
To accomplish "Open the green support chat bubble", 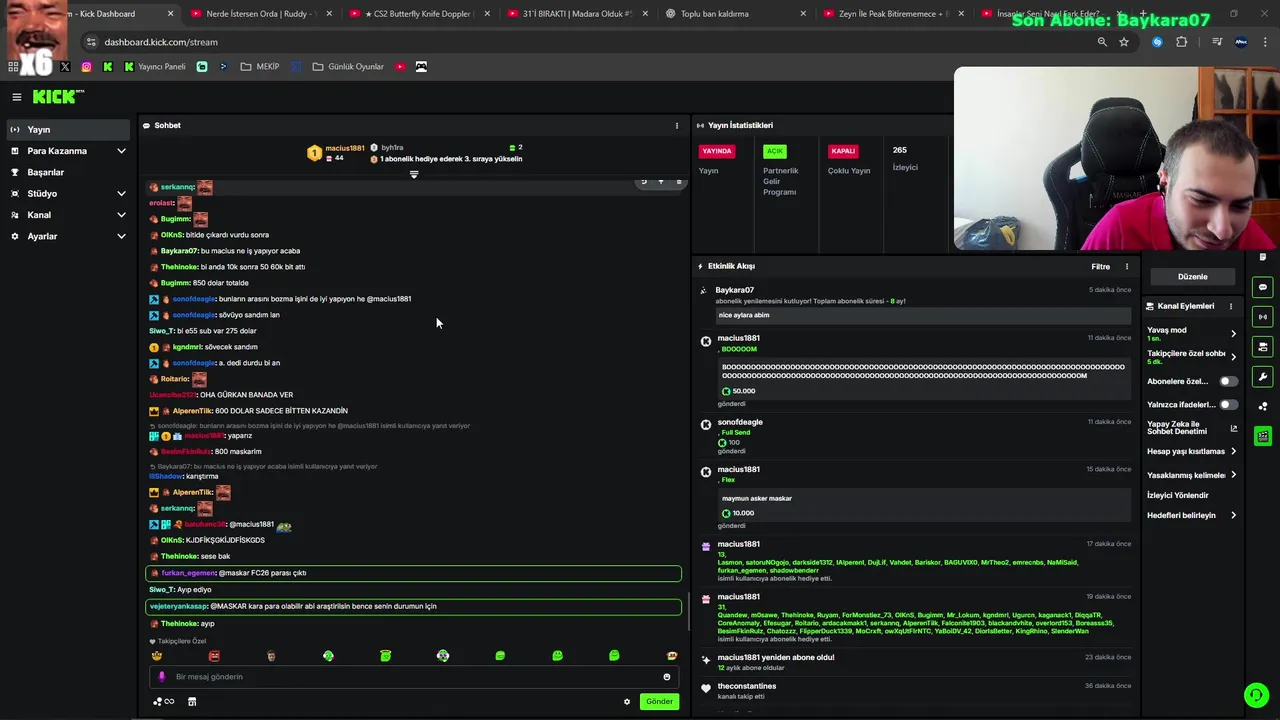I will 1256,695.
